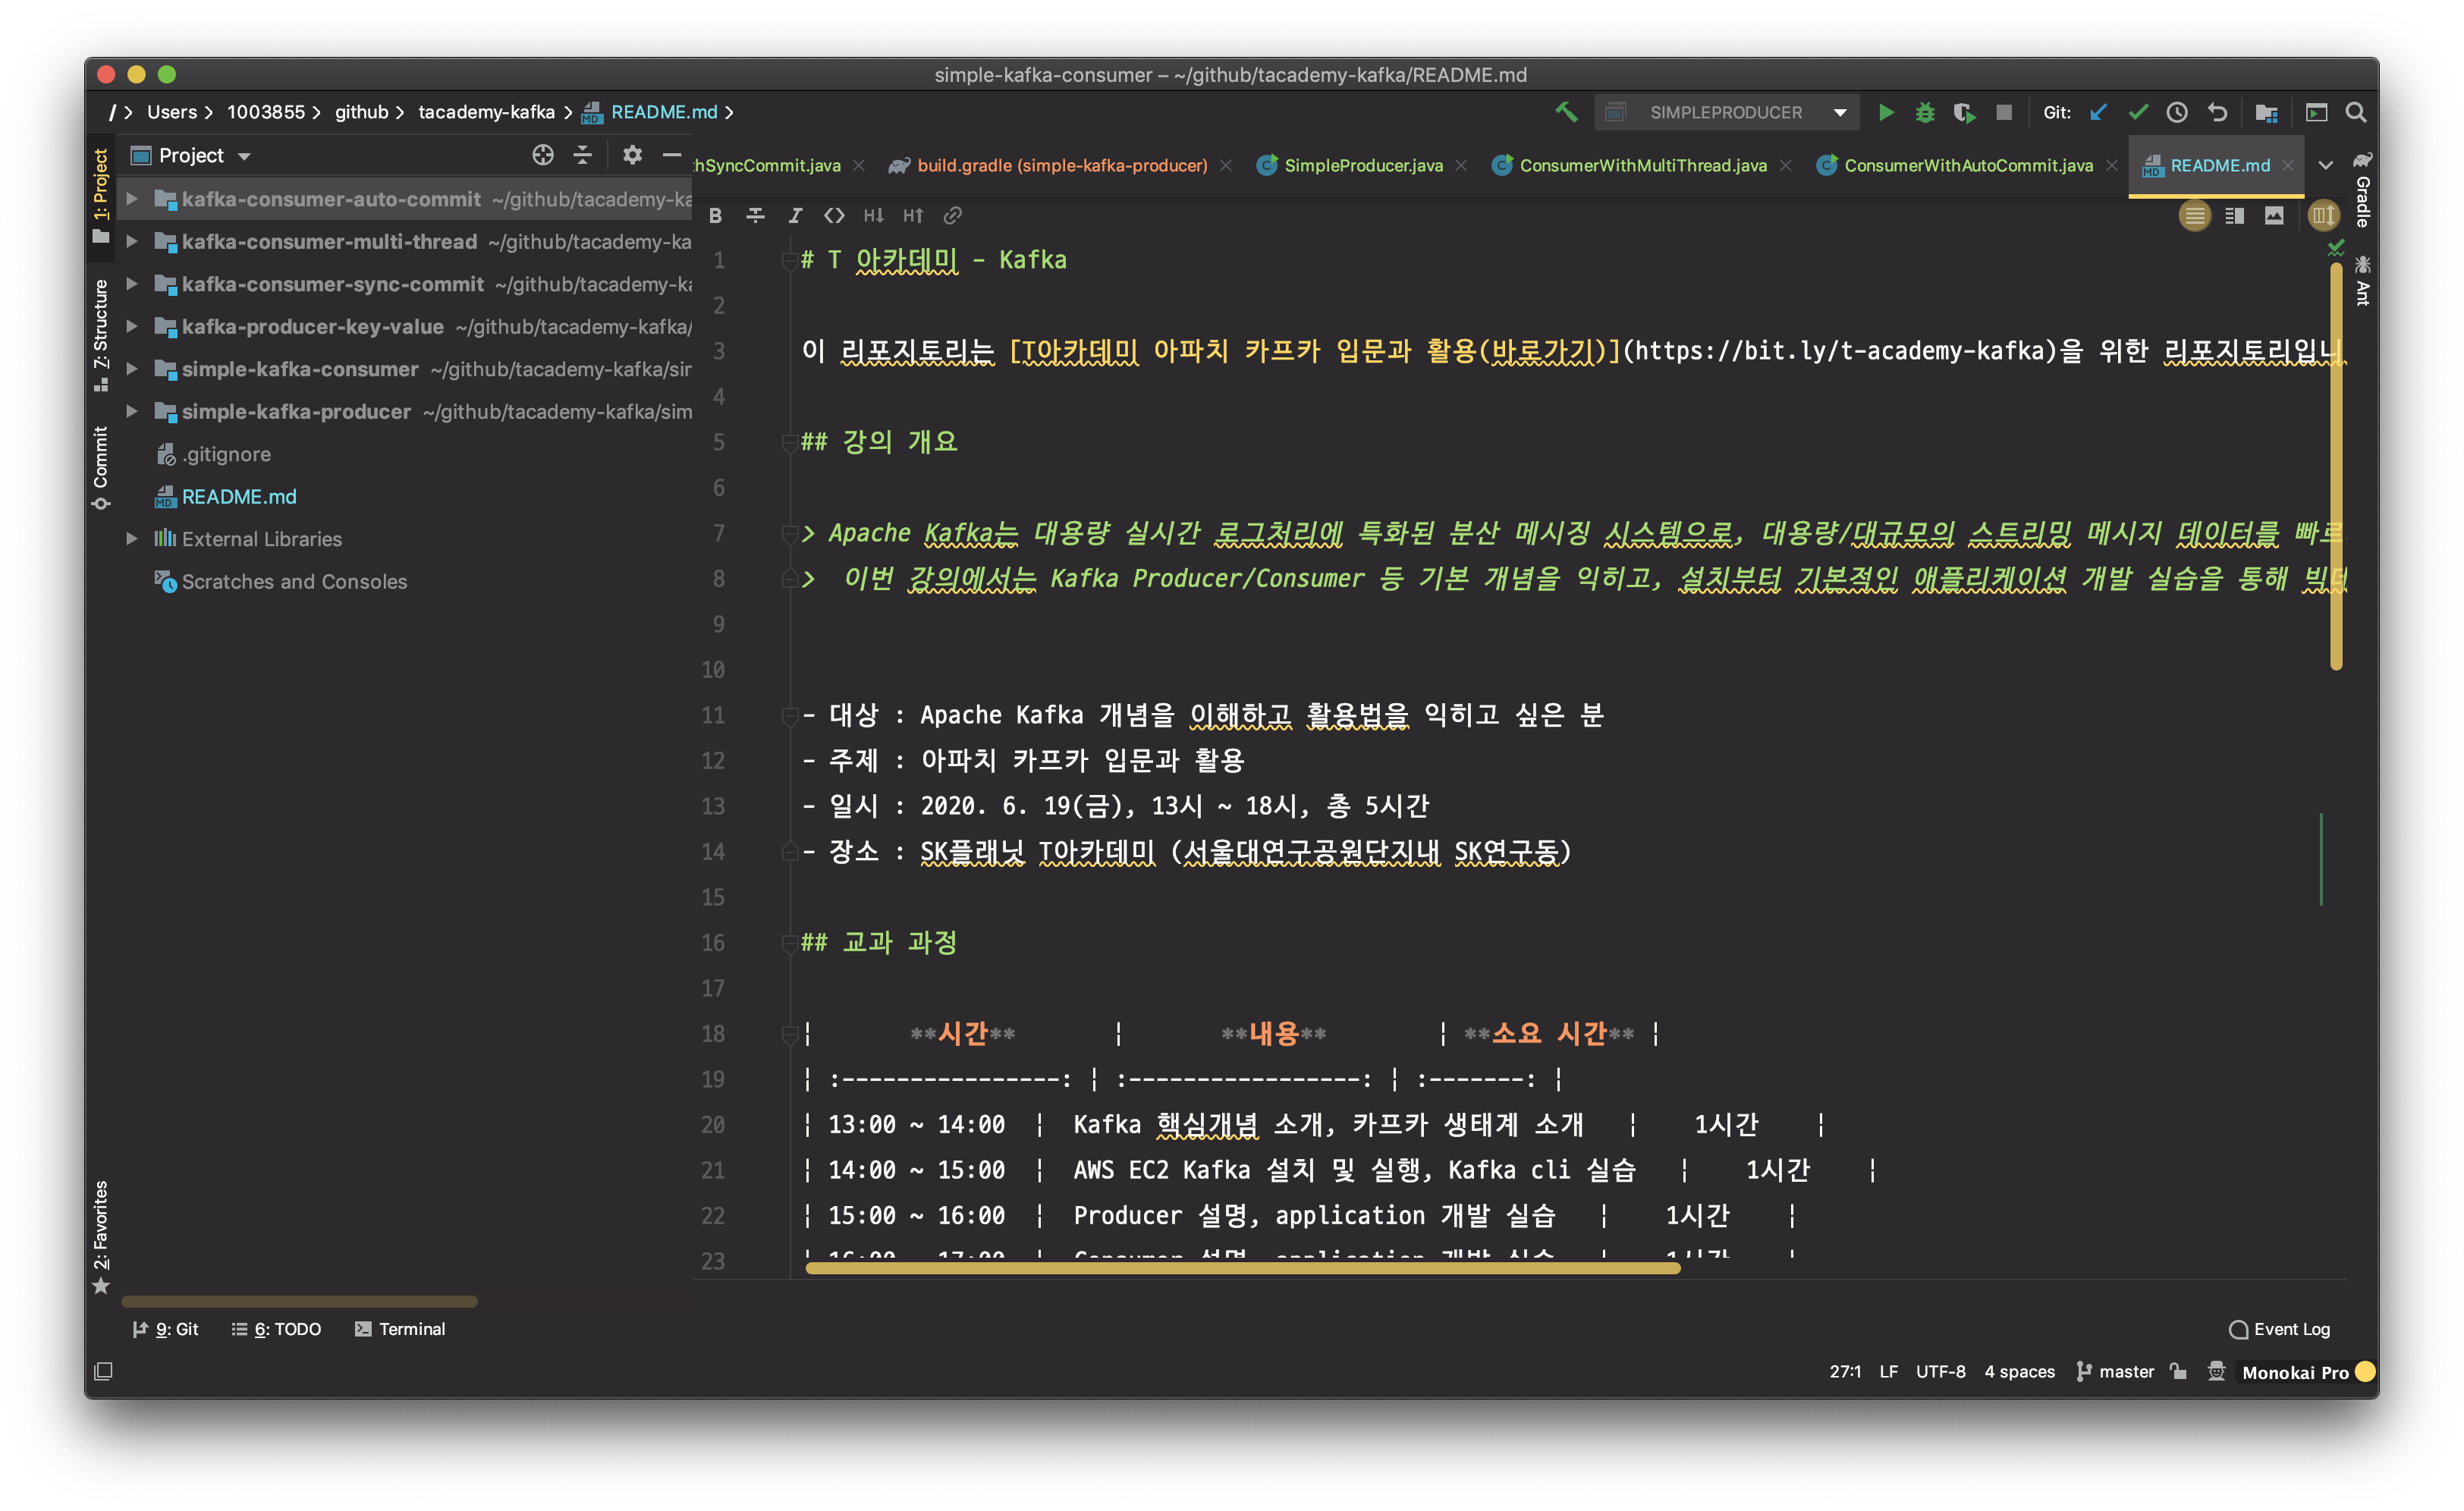Viewport: 2464px width, 1511px height.
Task: Start debugging with the bug icon
Action: click(x=1924, y=112)
